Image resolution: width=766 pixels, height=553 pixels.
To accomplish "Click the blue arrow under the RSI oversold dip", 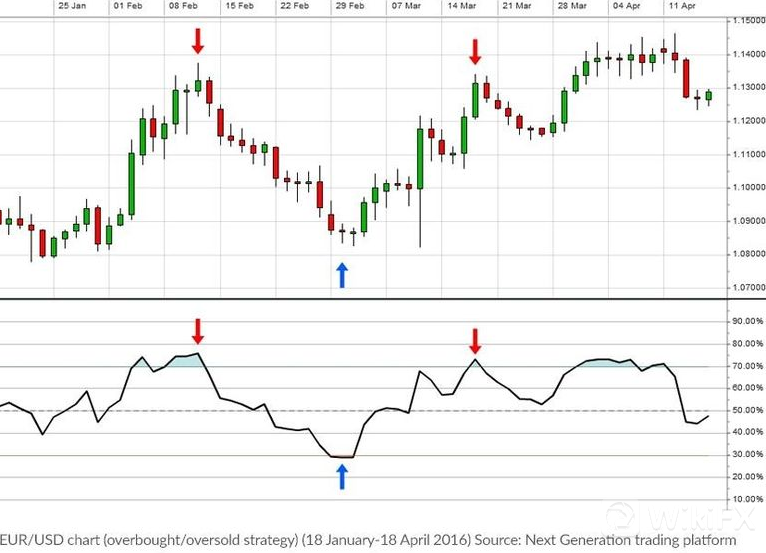I will [342, 476].
